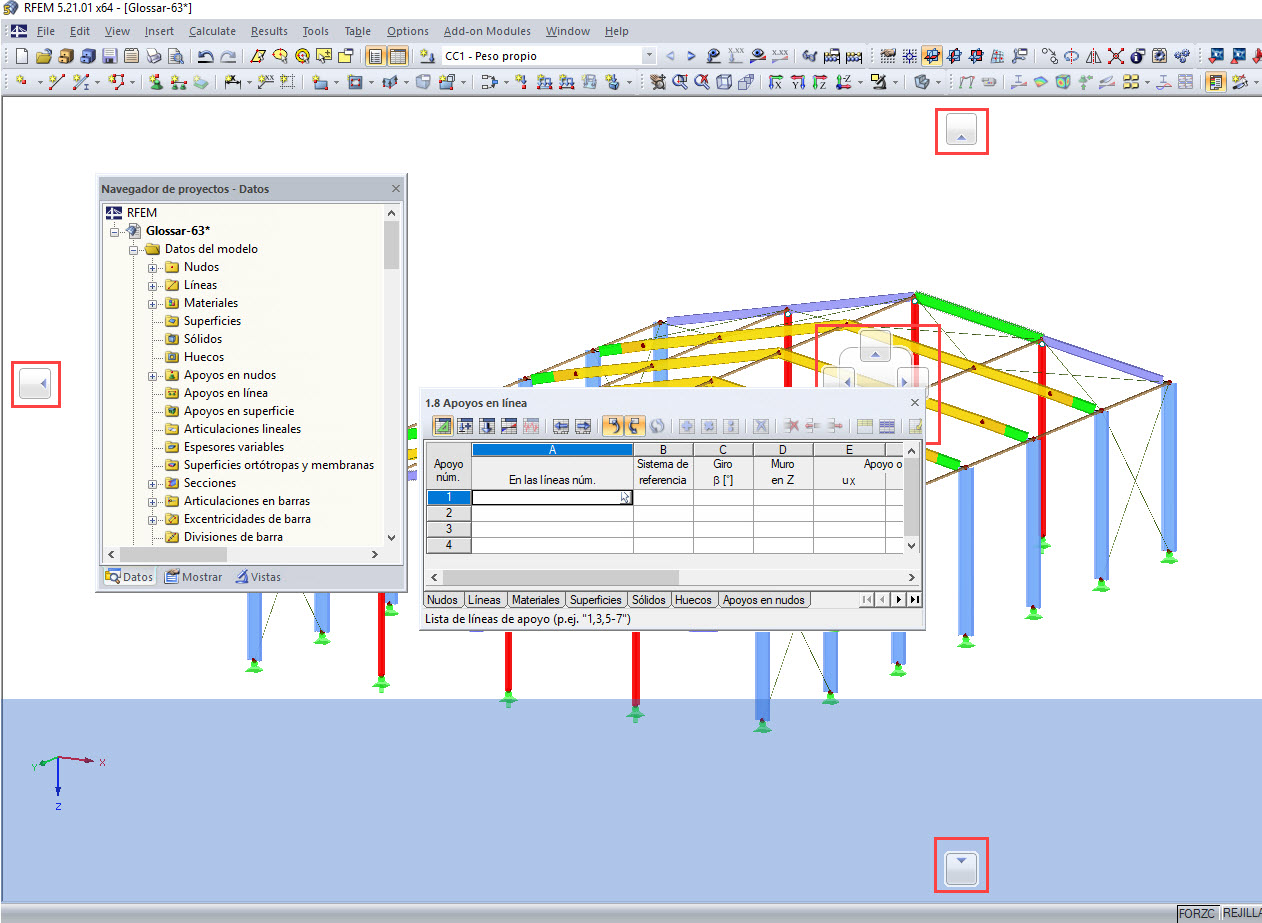Toggle first highlighted curved arrow sync icon in table toolbar
The image size is (1262, 923).
pos(612,426)
